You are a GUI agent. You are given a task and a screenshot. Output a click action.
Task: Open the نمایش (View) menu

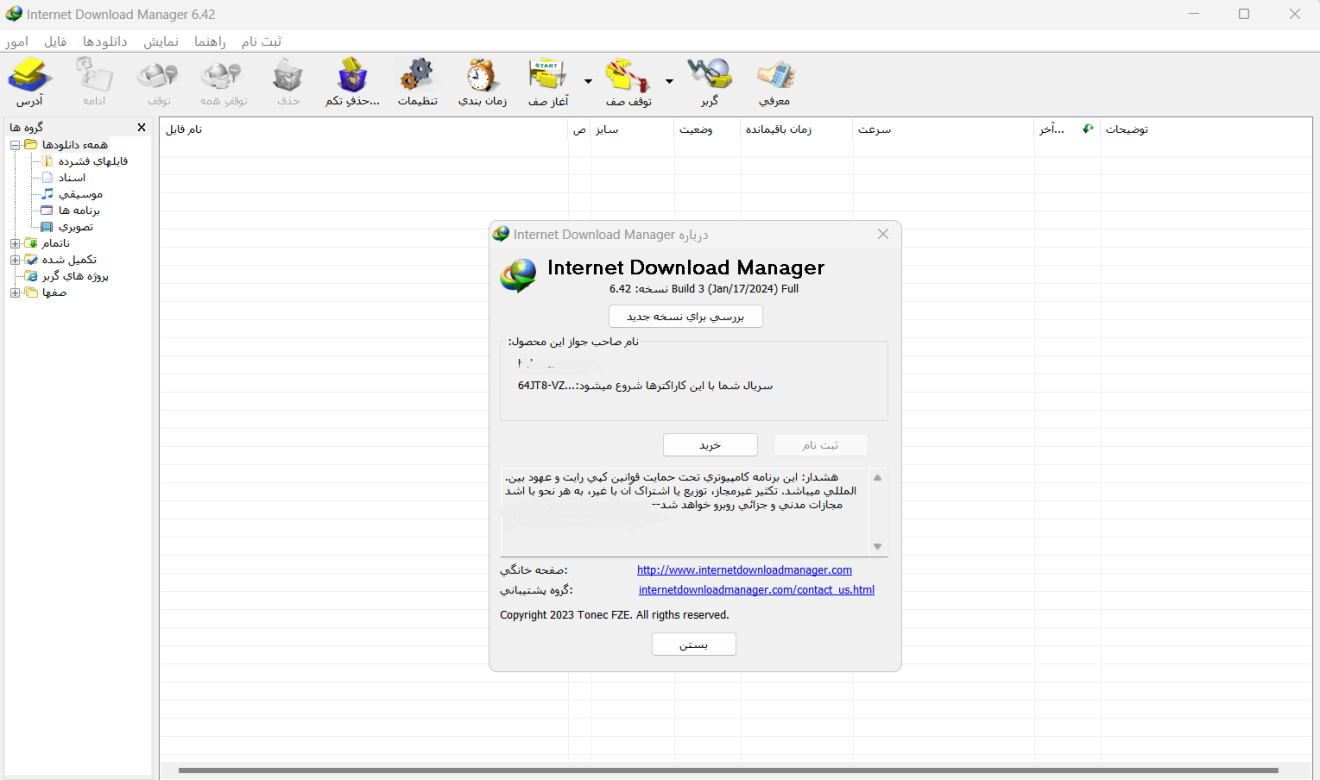tap(161, 41)
